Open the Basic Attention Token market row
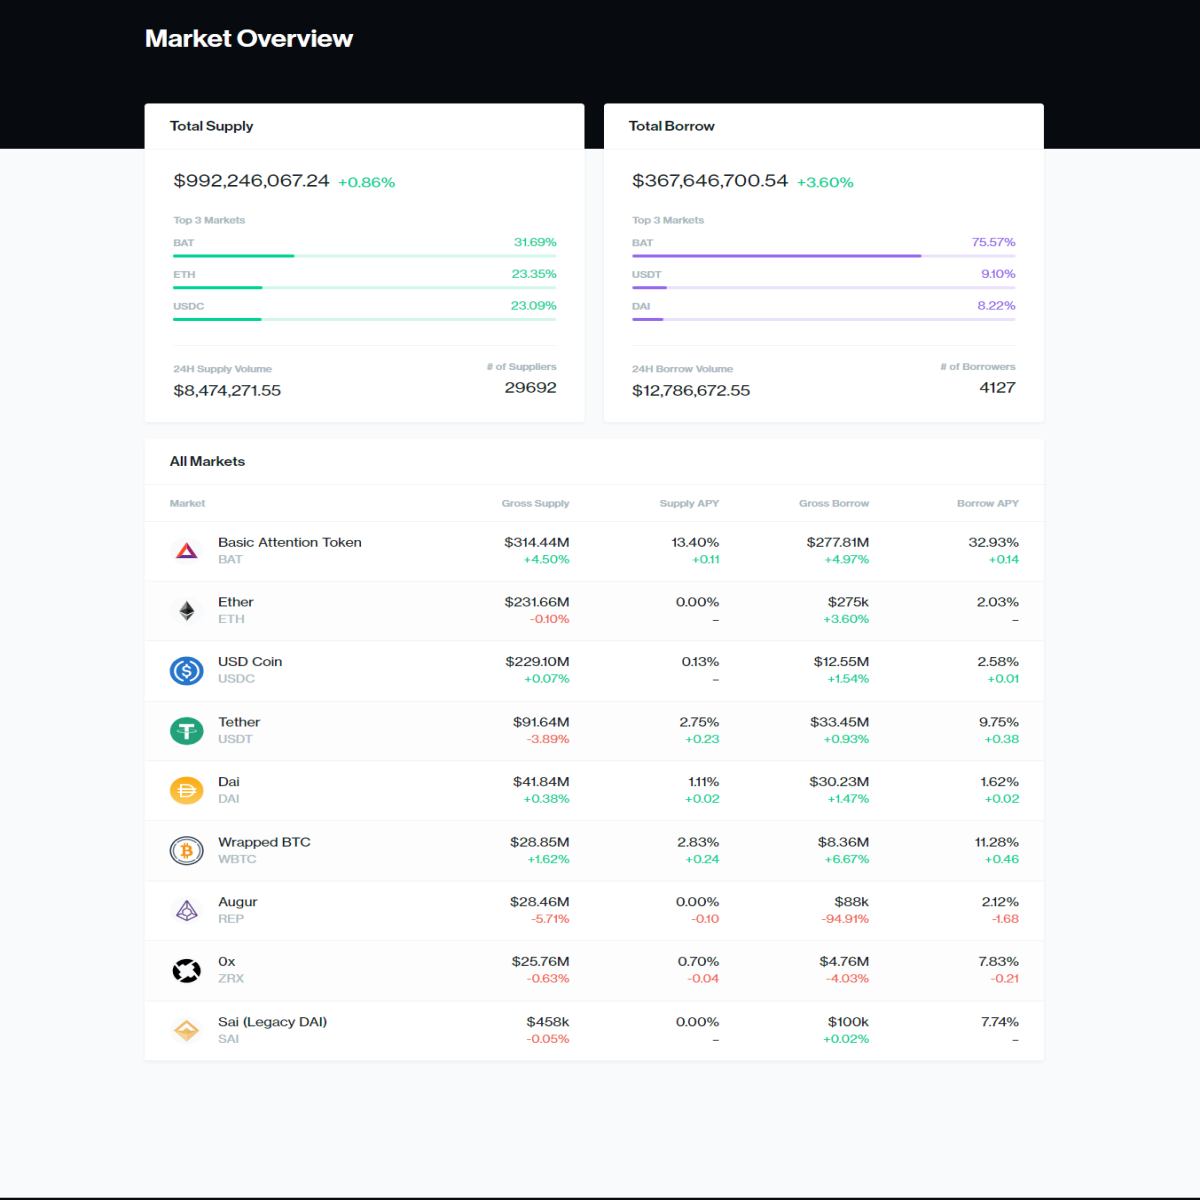Screen dimensions: 1200x1200 pos(594,551)
